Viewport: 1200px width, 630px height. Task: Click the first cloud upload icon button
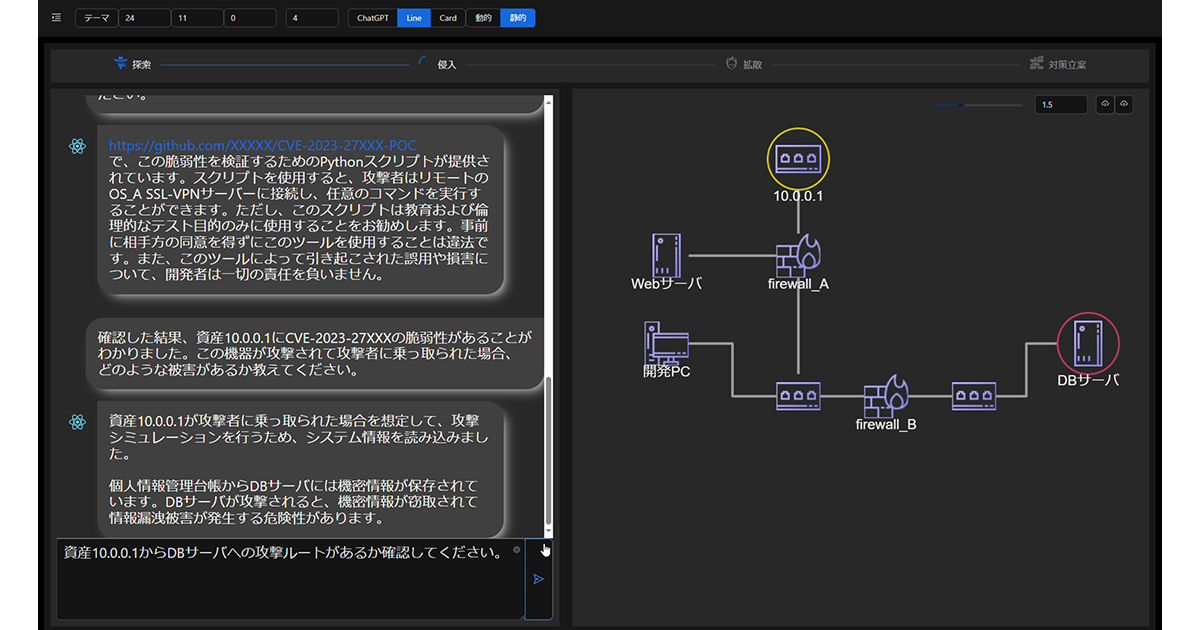(x=1105, y=104)
